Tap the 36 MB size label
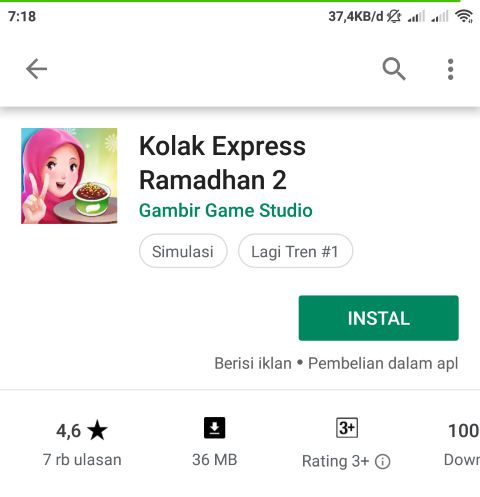This screenshot has width=480, height=497. [215, 460]
